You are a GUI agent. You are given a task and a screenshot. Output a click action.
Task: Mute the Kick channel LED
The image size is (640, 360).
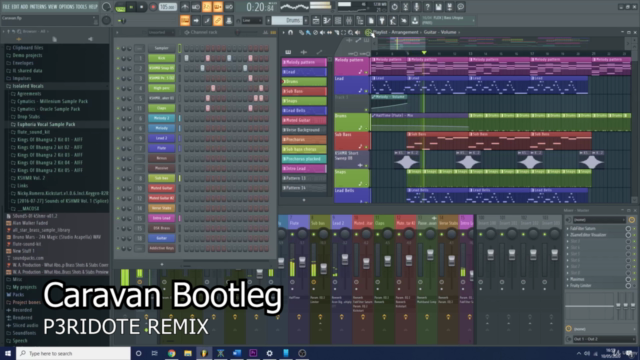(x=118, y=58)
